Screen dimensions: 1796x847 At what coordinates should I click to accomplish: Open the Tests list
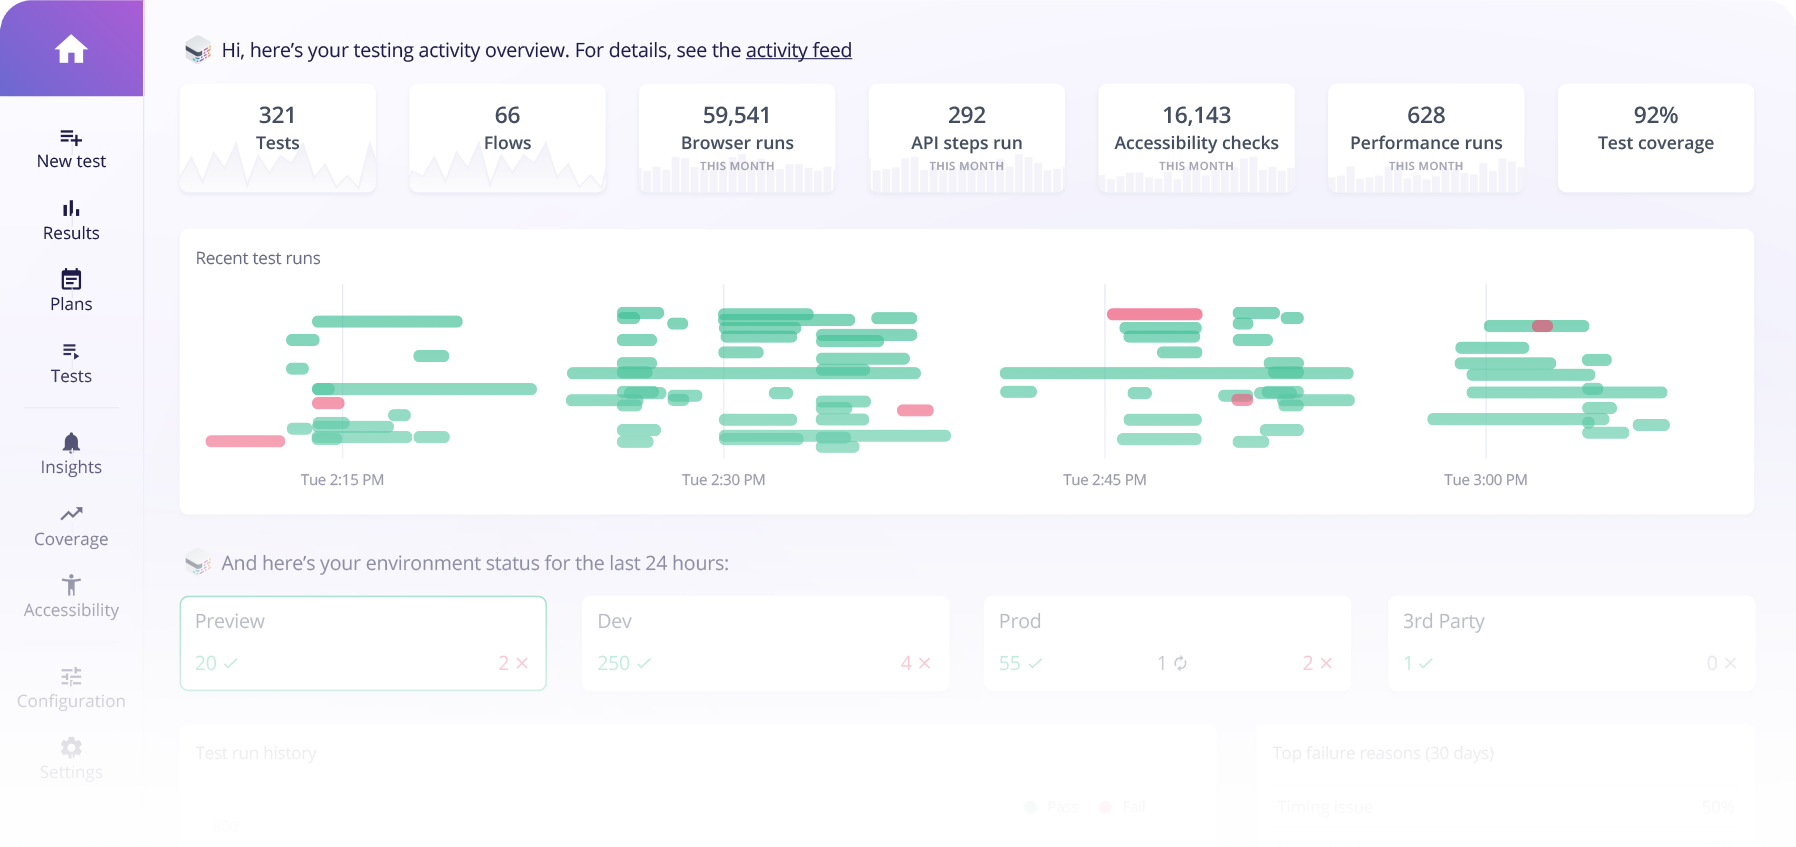(x=70, y=362)
